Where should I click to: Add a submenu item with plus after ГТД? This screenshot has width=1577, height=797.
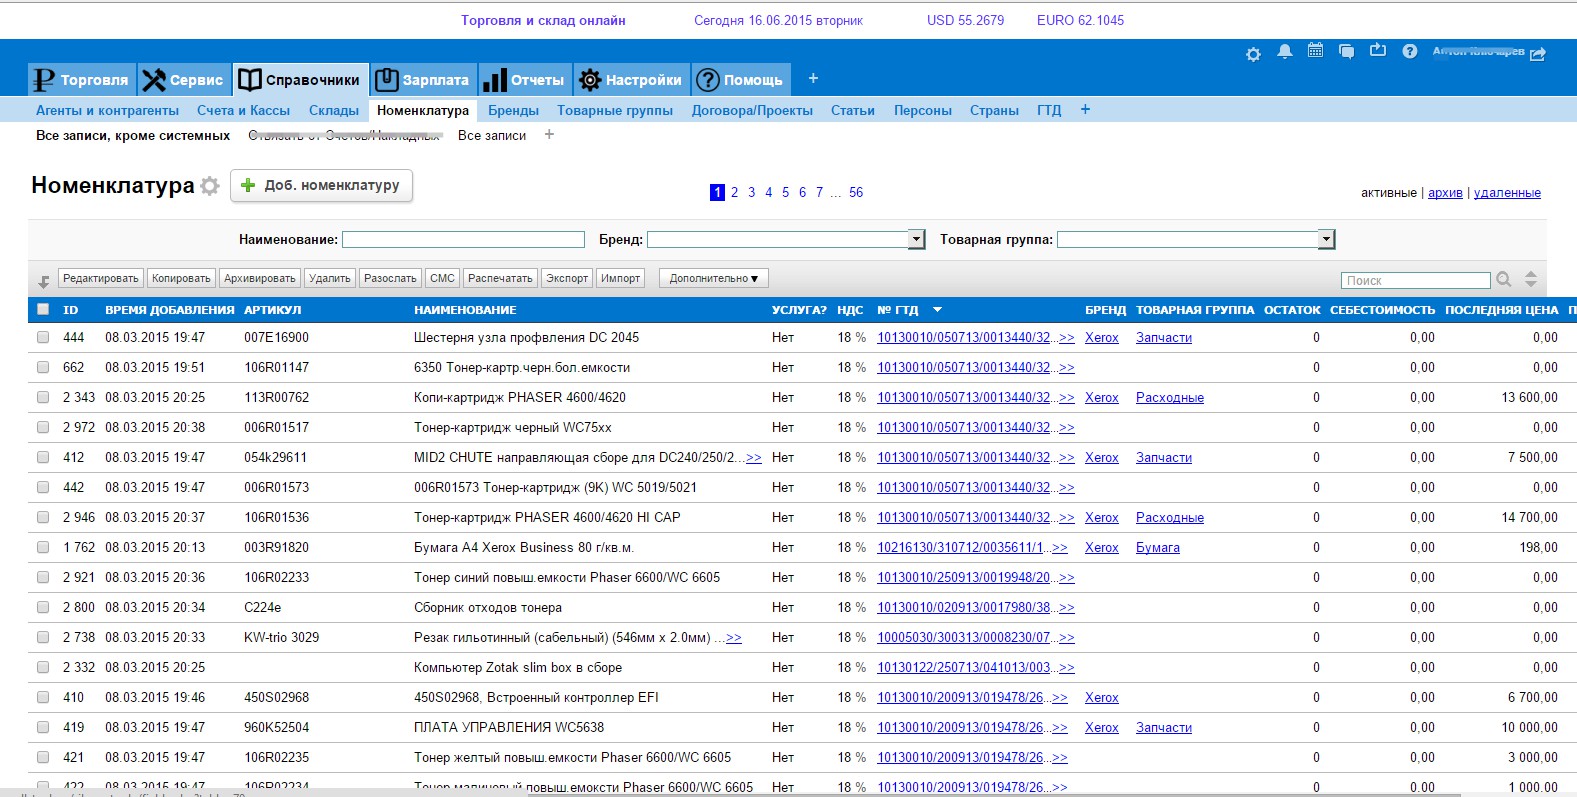coord(1085,110)
